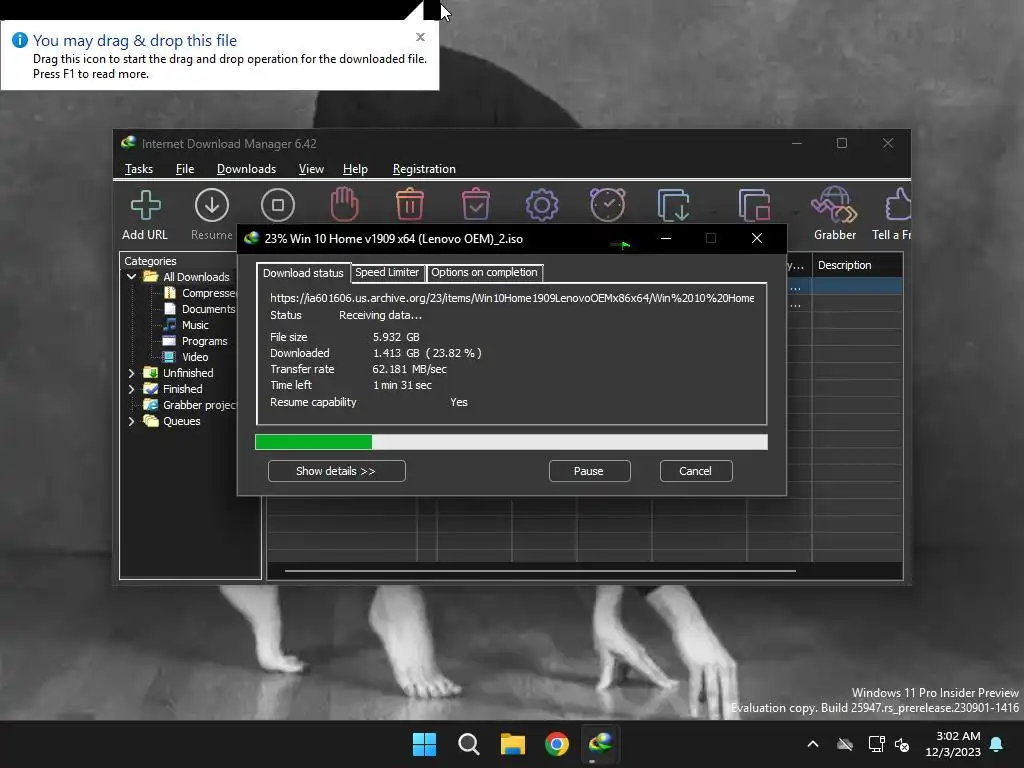Click the Add URL plus icon

coord(146,205)
